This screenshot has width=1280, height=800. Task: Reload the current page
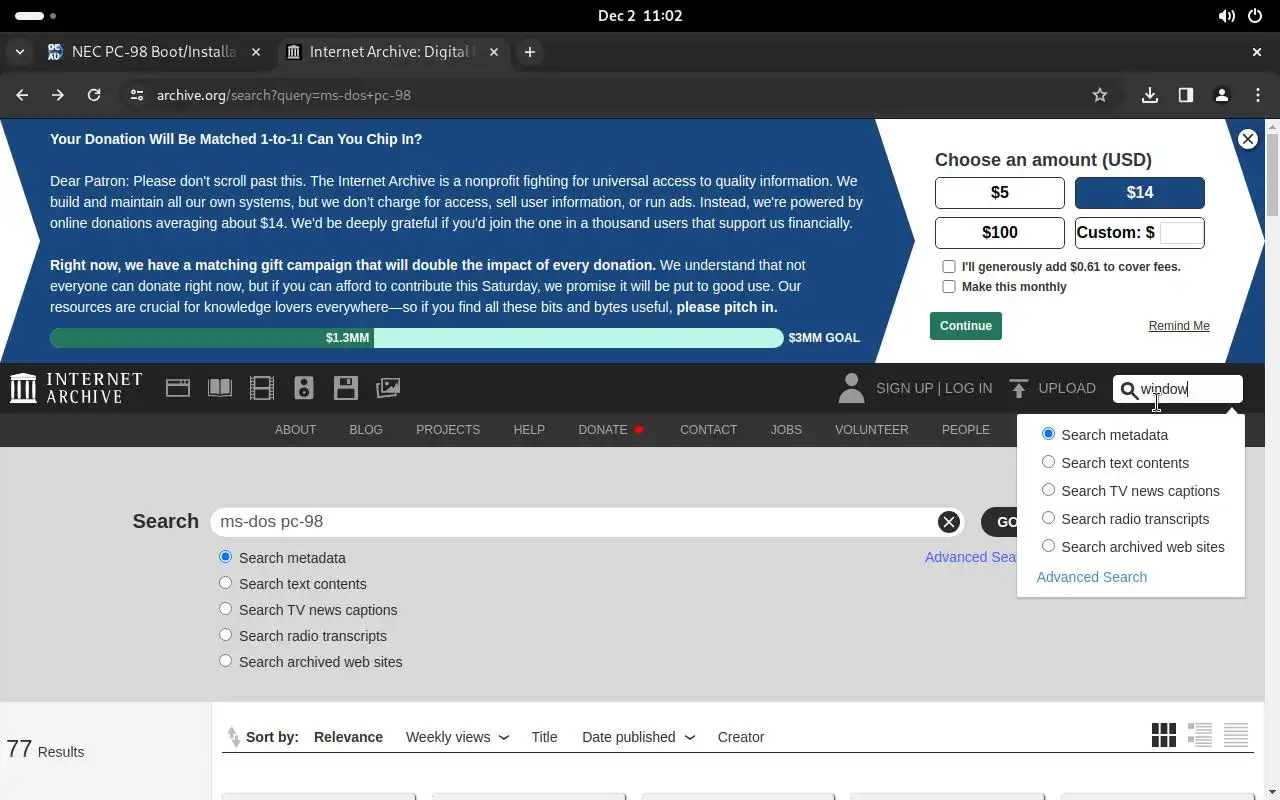click(94, 95)
